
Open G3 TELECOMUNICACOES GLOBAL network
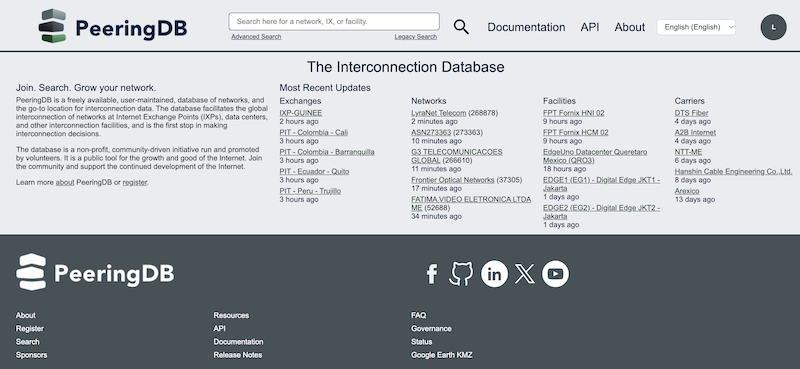[457, 156]
